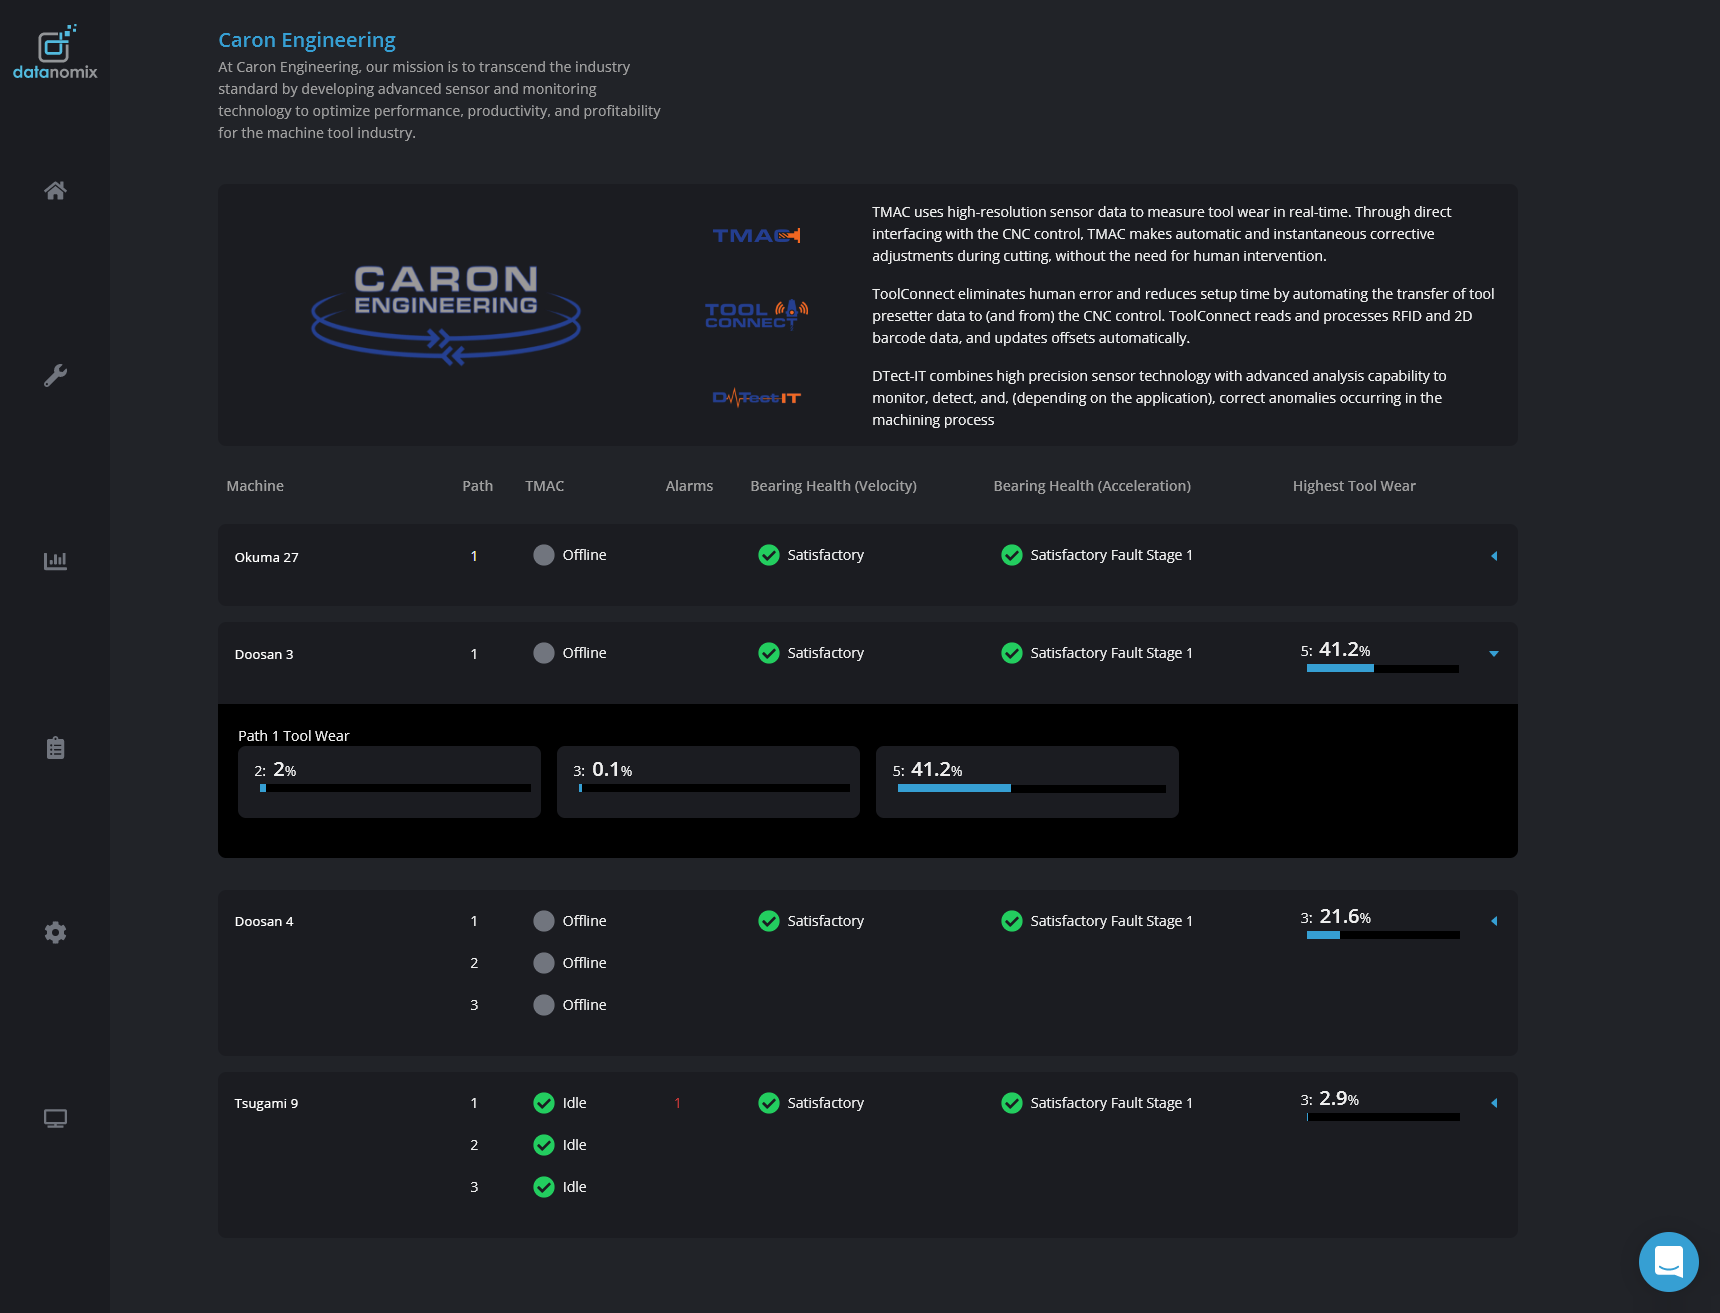Click Doosan 3 Satisfactory Fault Stage 1 text

click(1111, 653)
